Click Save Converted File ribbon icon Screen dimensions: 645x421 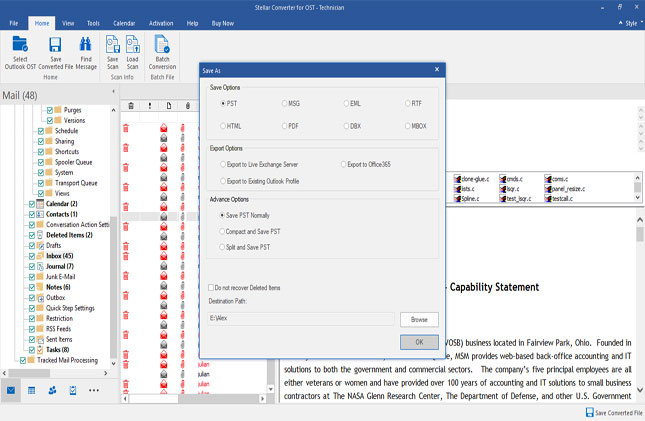coord(55,44)
